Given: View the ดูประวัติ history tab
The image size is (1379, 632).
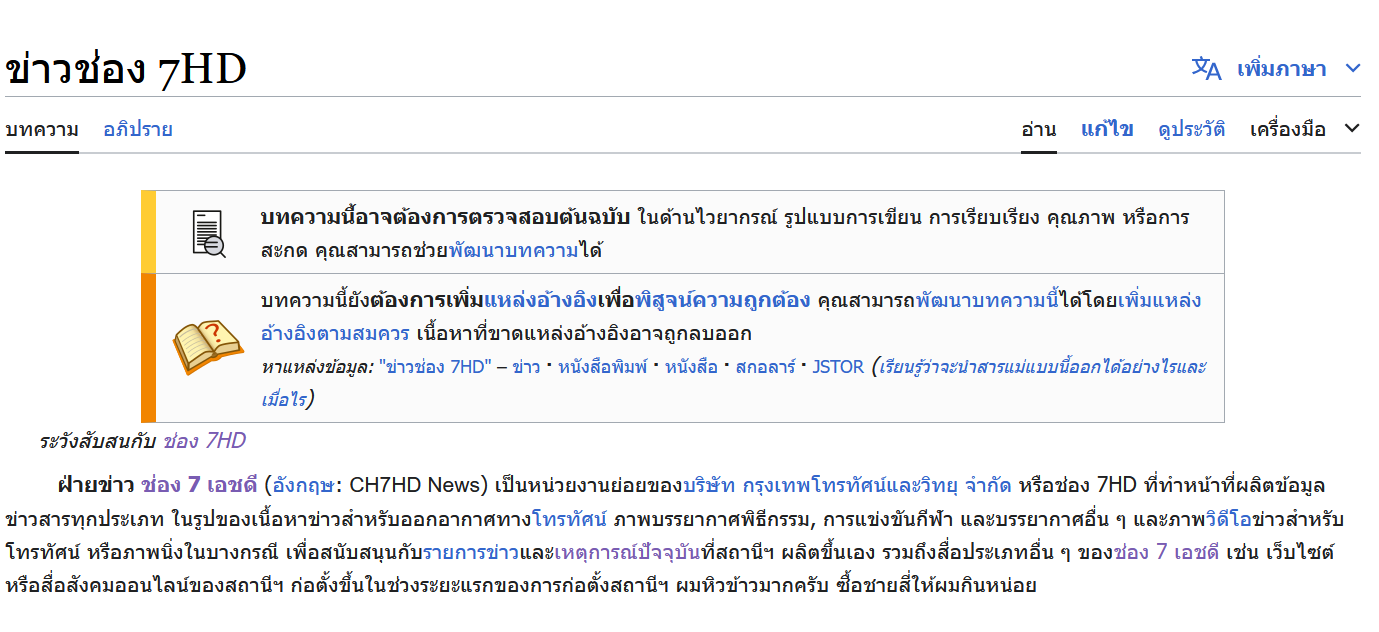Looking at the screenshot, I should [x=1192, y=129].
